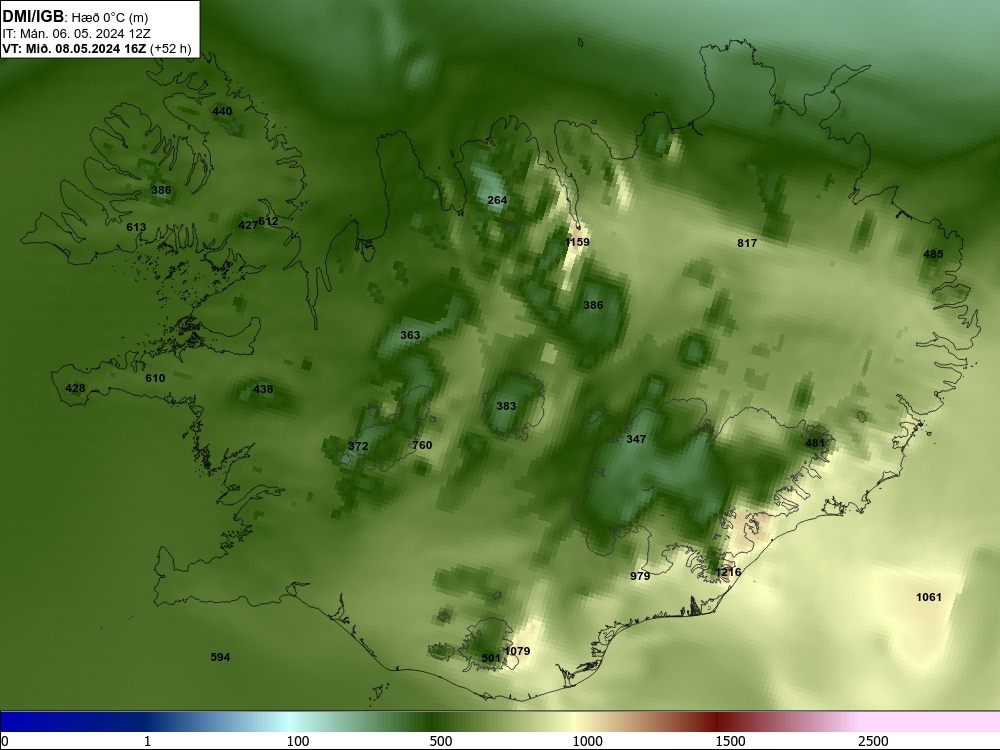
Task: Click the 100 tick on the color scale
Action: point(298,741)
